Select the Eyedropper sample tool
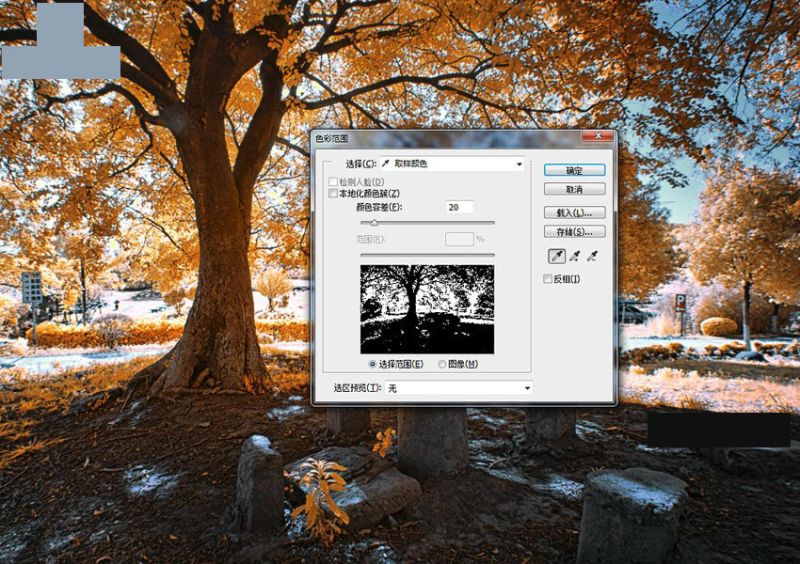 point(557,257)
